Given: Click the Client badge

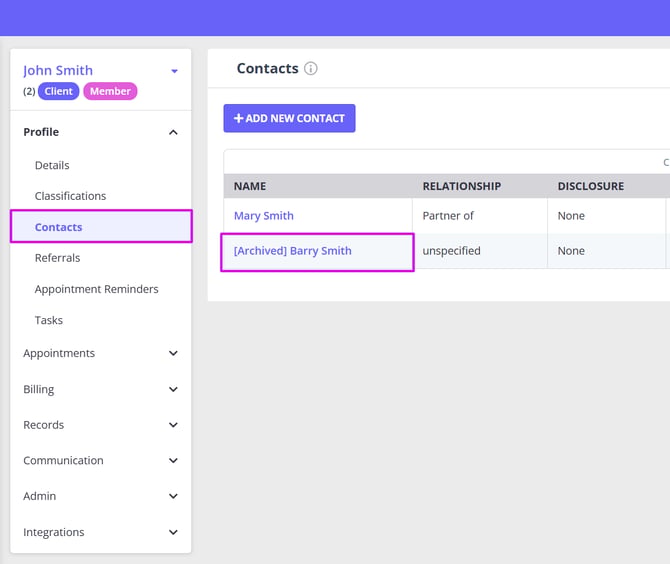Looking at the screenshot, I should click(x=59, y=91).
